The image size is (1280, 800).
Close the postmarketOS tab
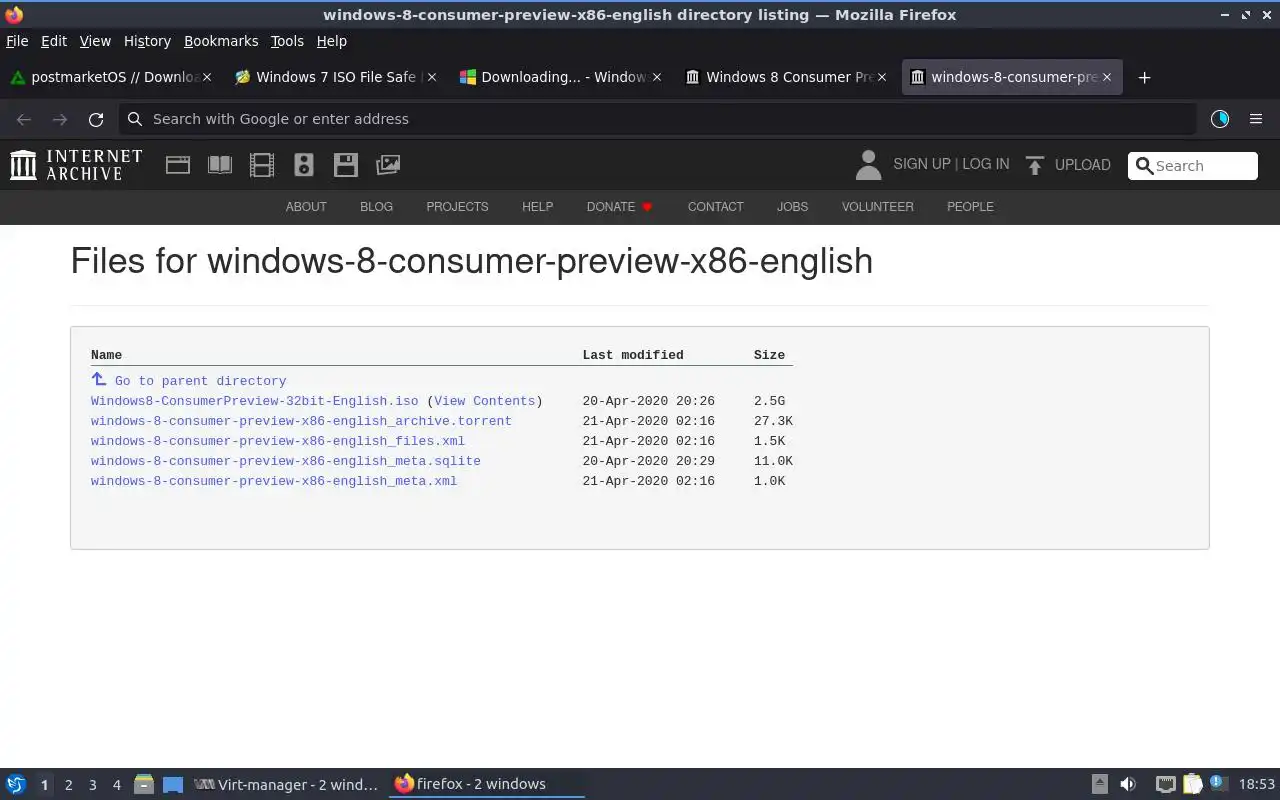pyautogui.click(x=207, y=77)
